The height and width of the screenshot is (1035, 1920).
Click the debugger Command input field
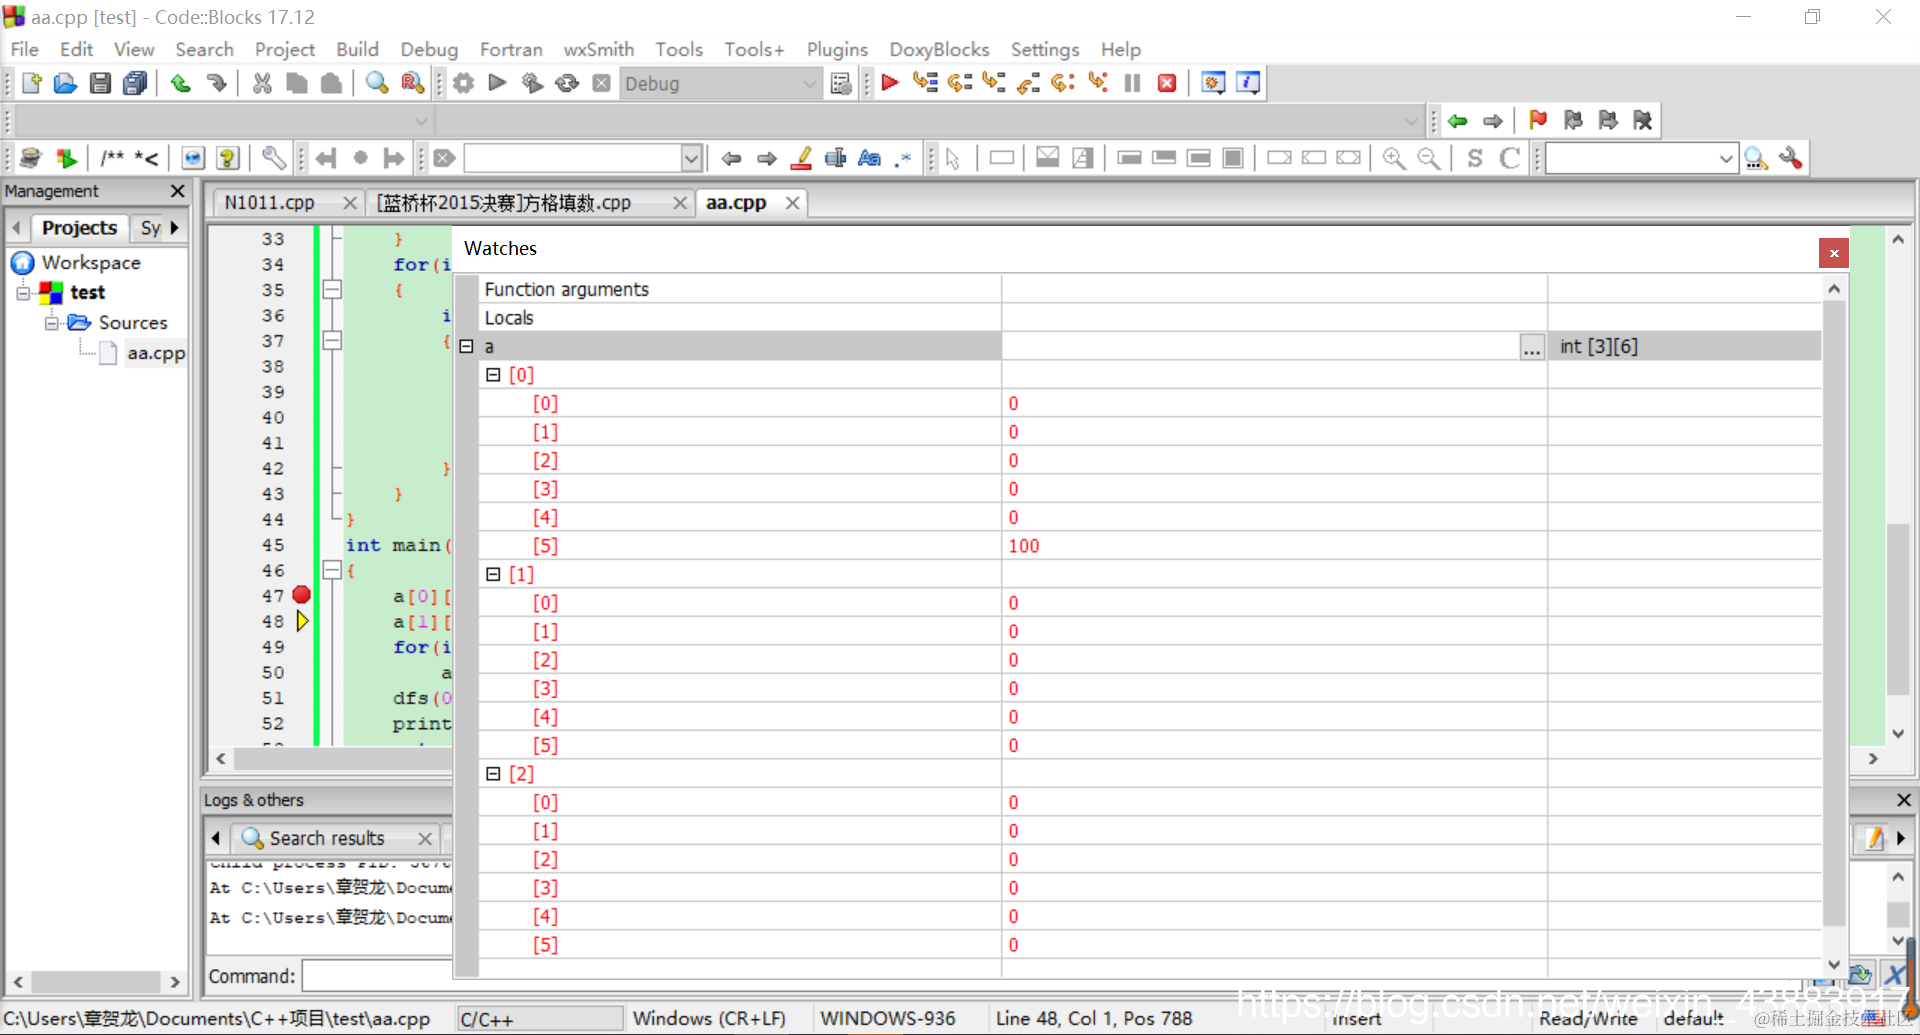click(378, 976)
